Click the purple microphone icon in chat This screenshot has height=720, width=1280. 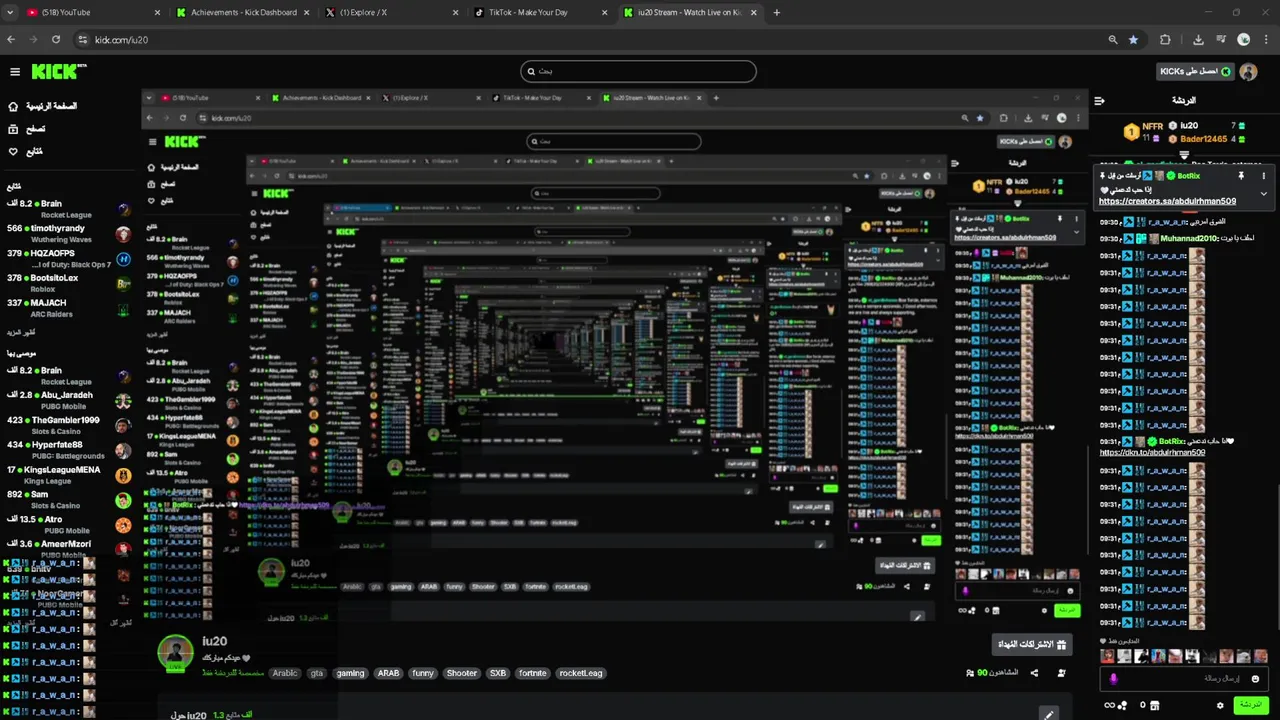point(1114,679)
